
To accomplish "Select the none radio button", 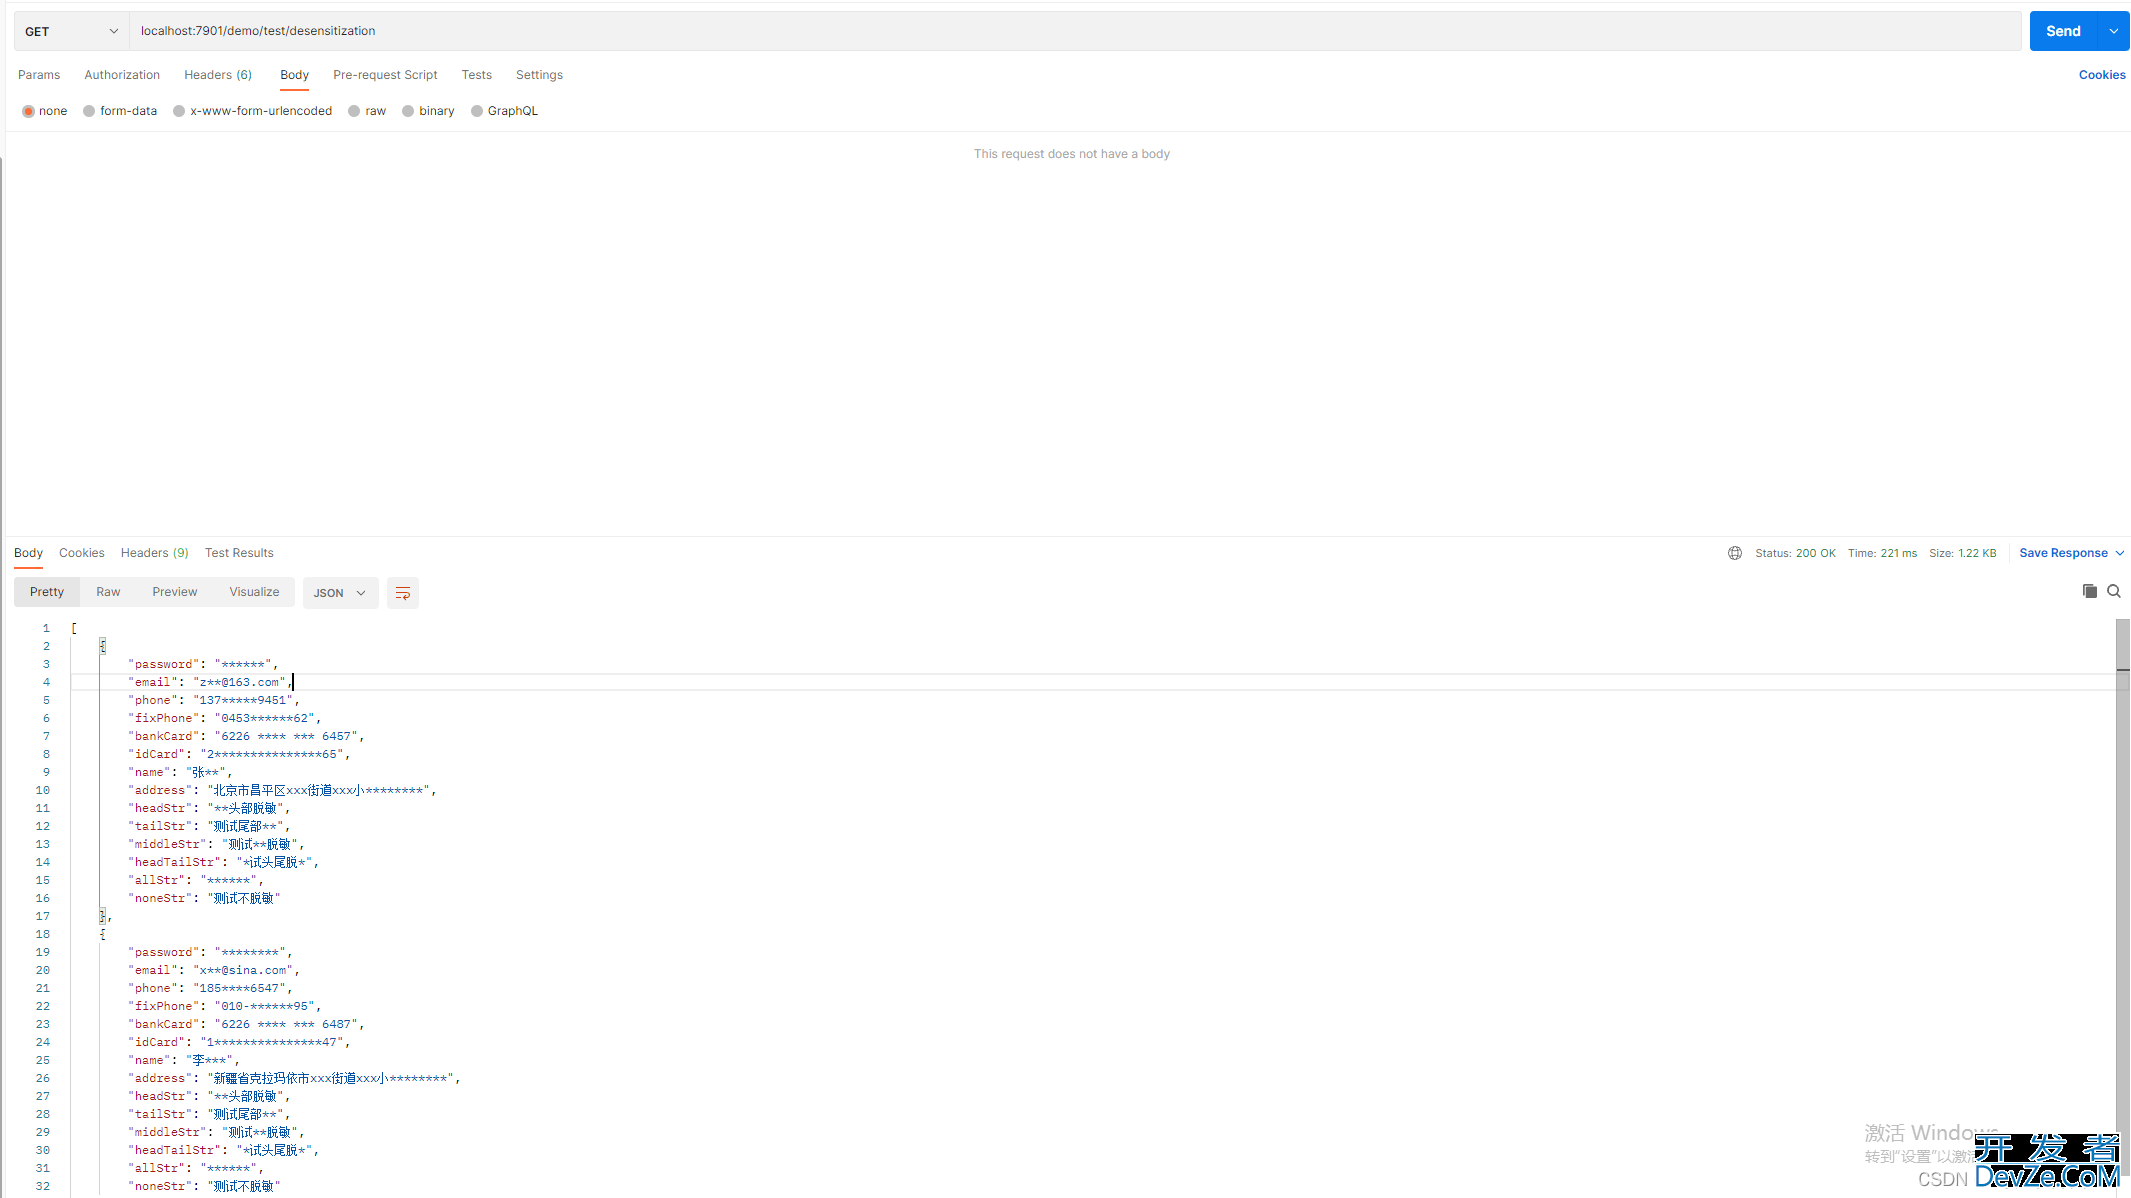I will click(x=28, y=111).
